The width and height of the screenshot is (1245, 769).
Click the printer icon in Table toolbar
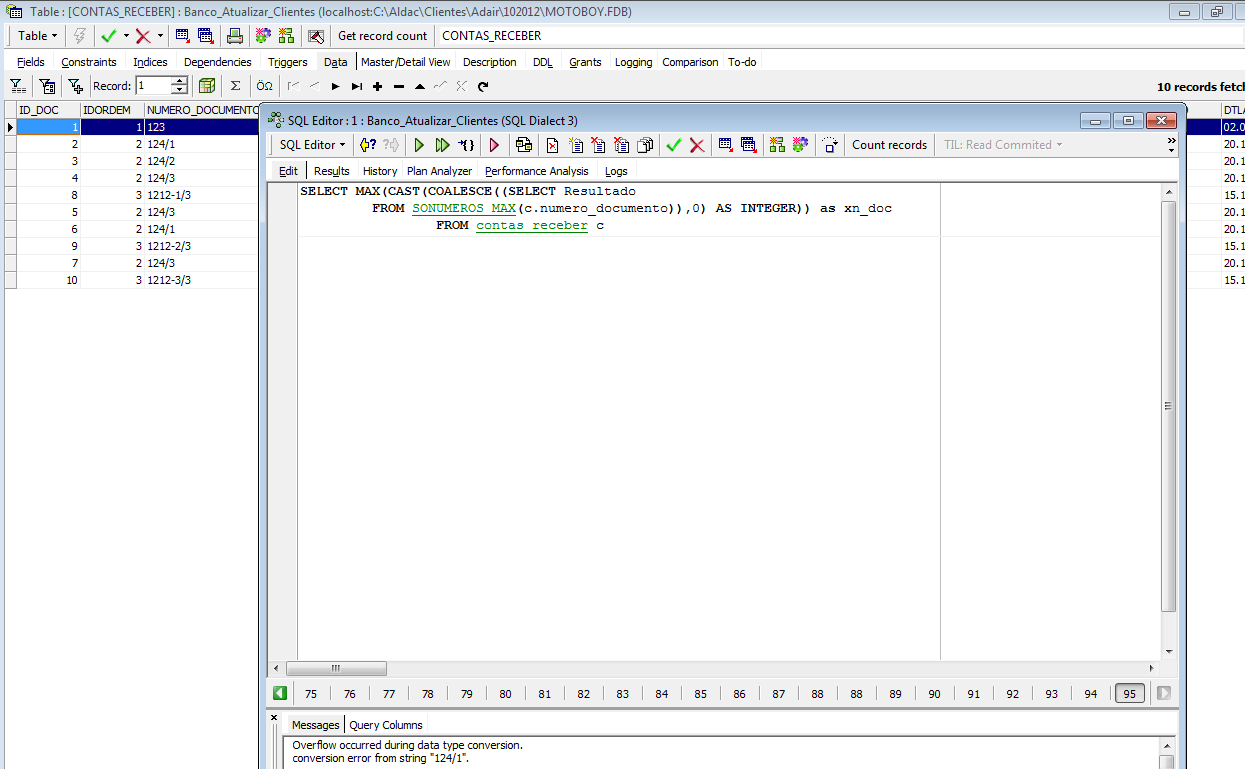[x=234, y=36]
